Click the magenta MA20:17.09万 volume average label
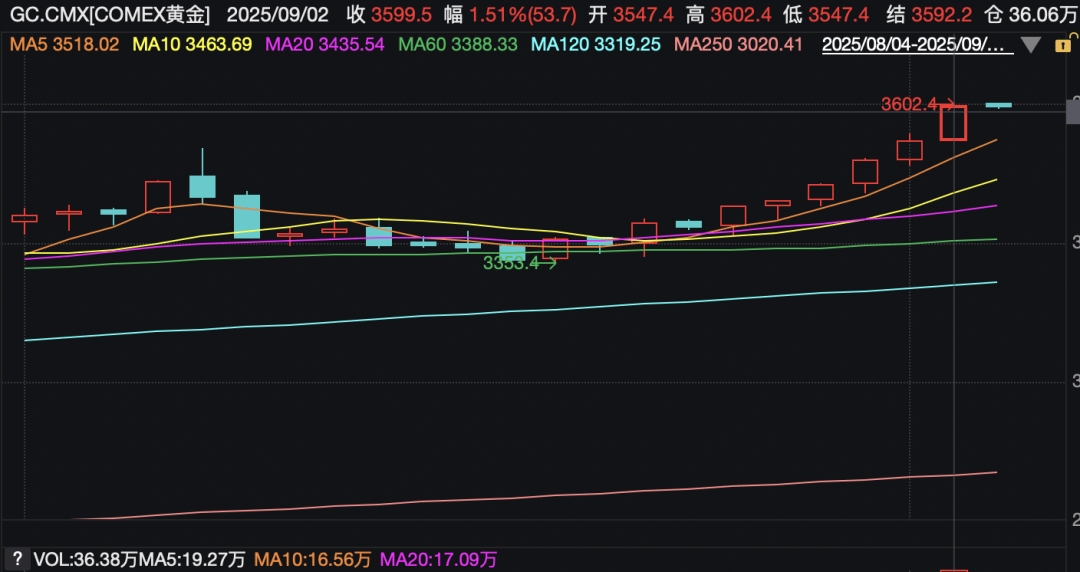Image resolution: width=1080 pixels, height=572 pixels. [x=439, y=559]
